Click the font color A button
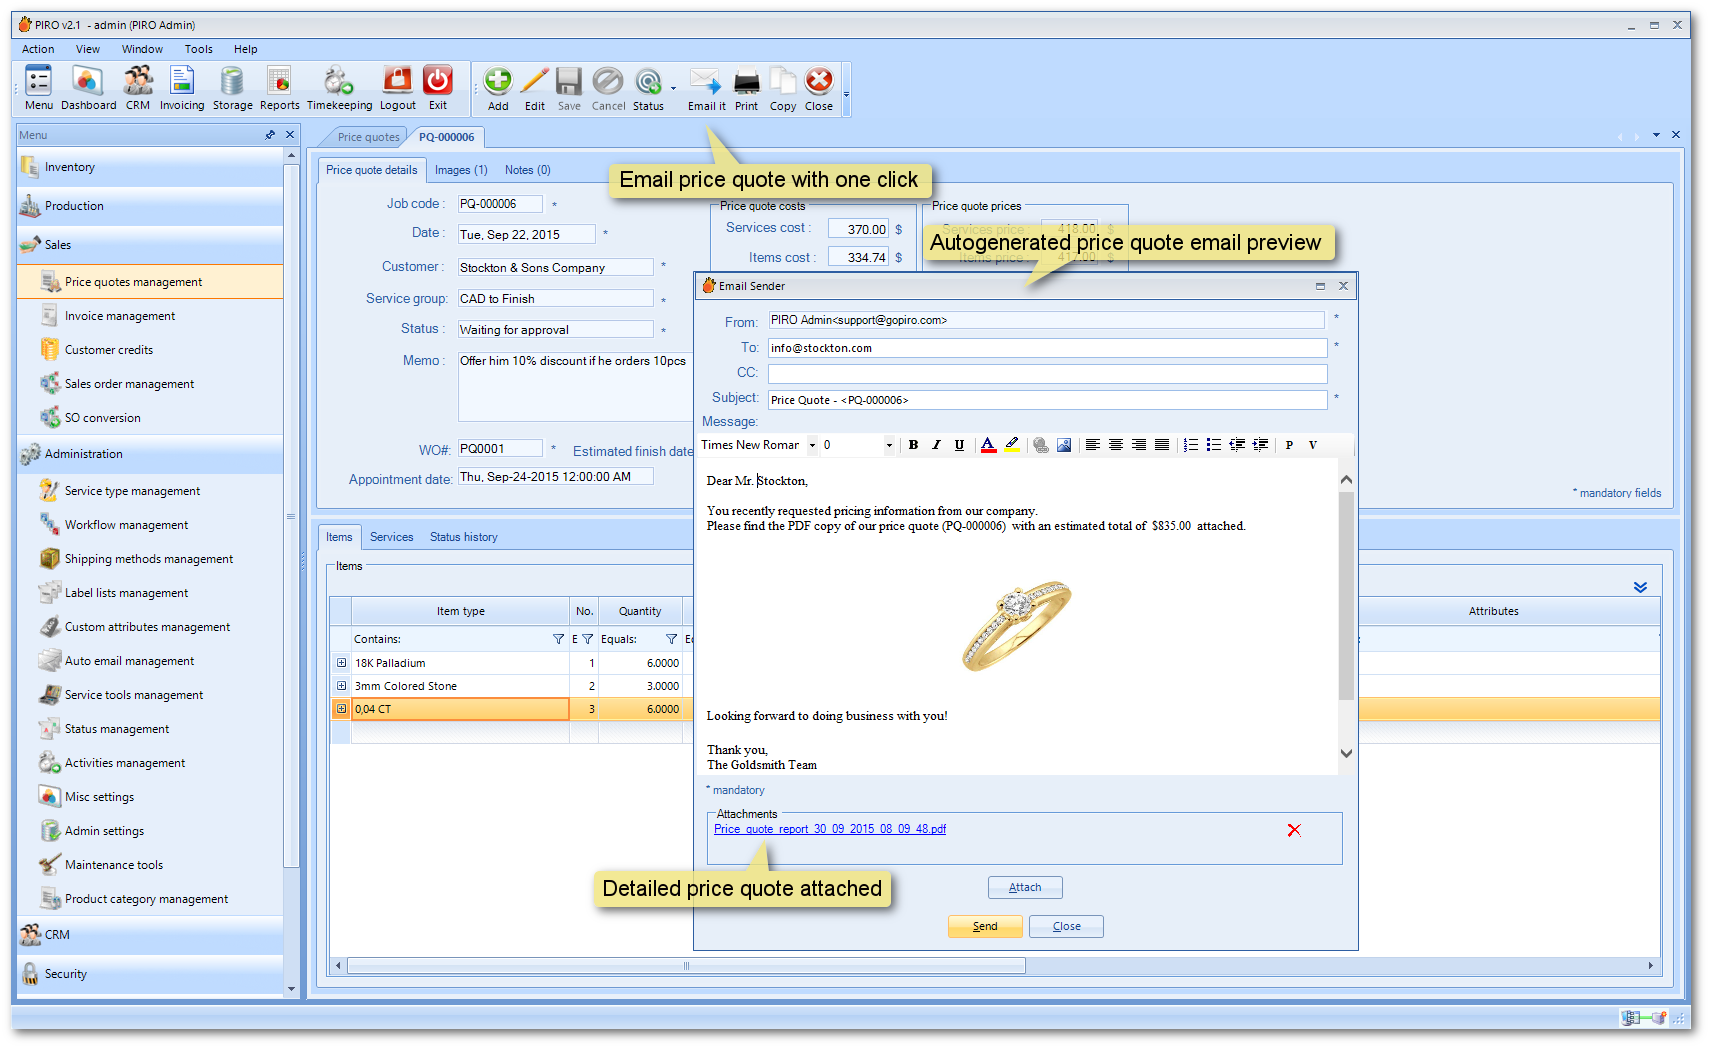The width and height of the screenshot is (1710, 1048). [x=988, y=445]
